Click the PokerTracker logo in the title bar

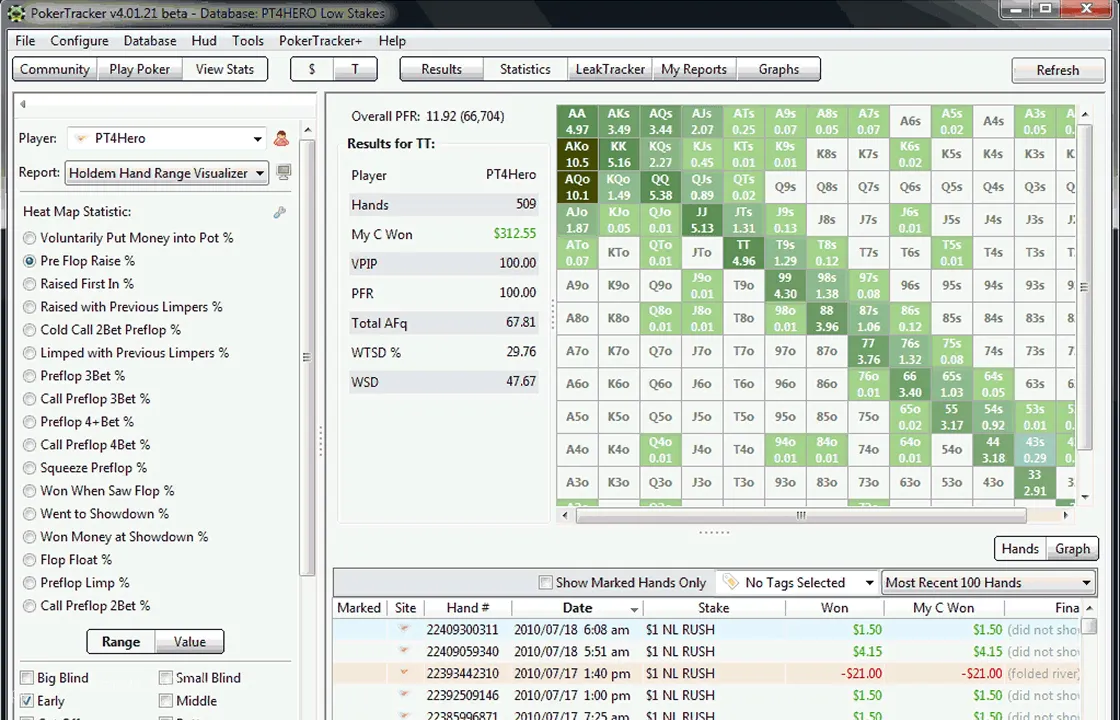(x=16, y=13)
